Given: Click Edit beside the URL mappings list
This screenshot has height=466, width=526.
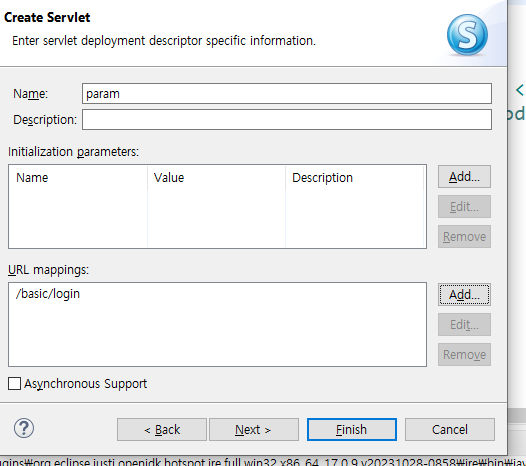Looking at the screenshot, I should (x=464, y=325).
